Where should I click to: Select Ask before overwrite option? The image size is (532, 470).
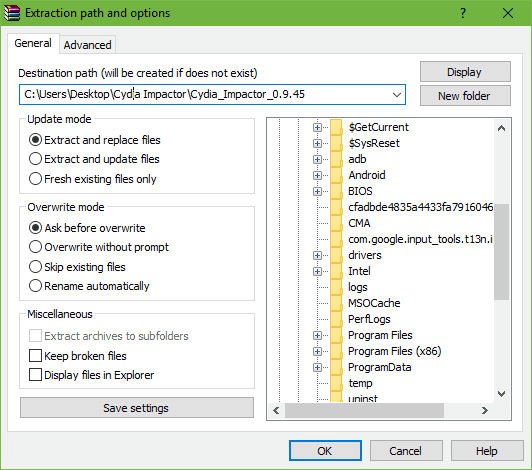(x=35, y=228)
